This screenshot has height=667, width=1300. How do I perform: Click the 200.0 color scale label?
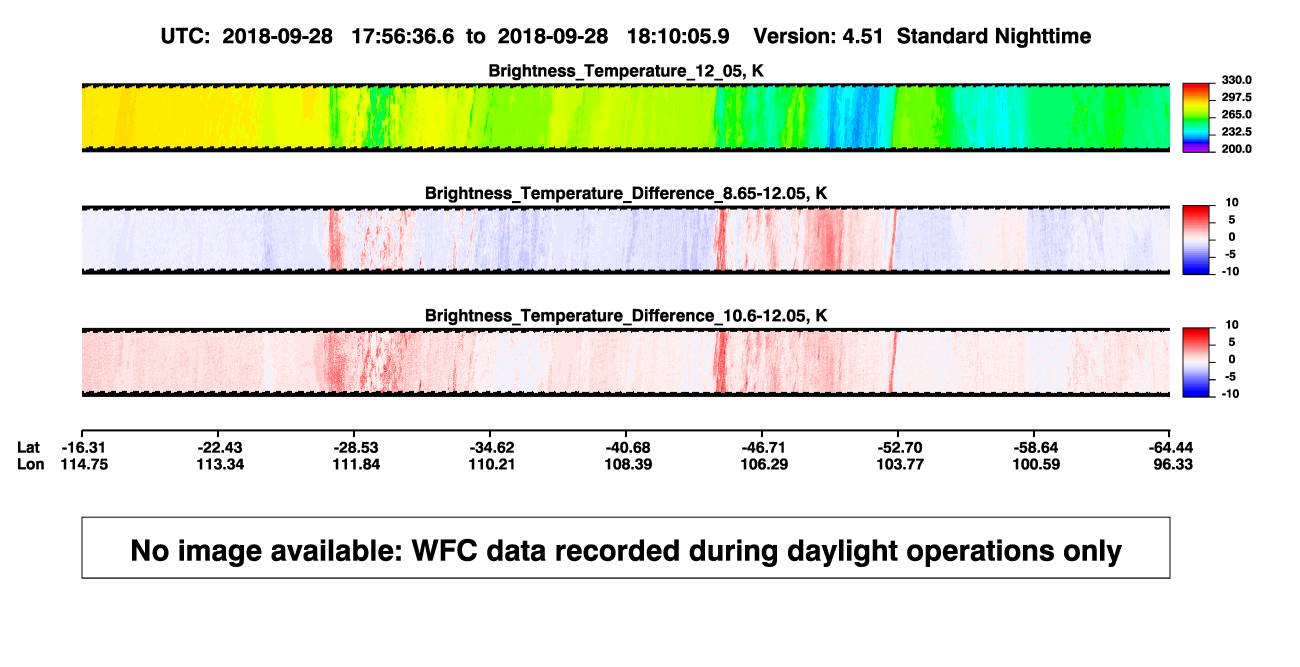(x=1237, y=149)
